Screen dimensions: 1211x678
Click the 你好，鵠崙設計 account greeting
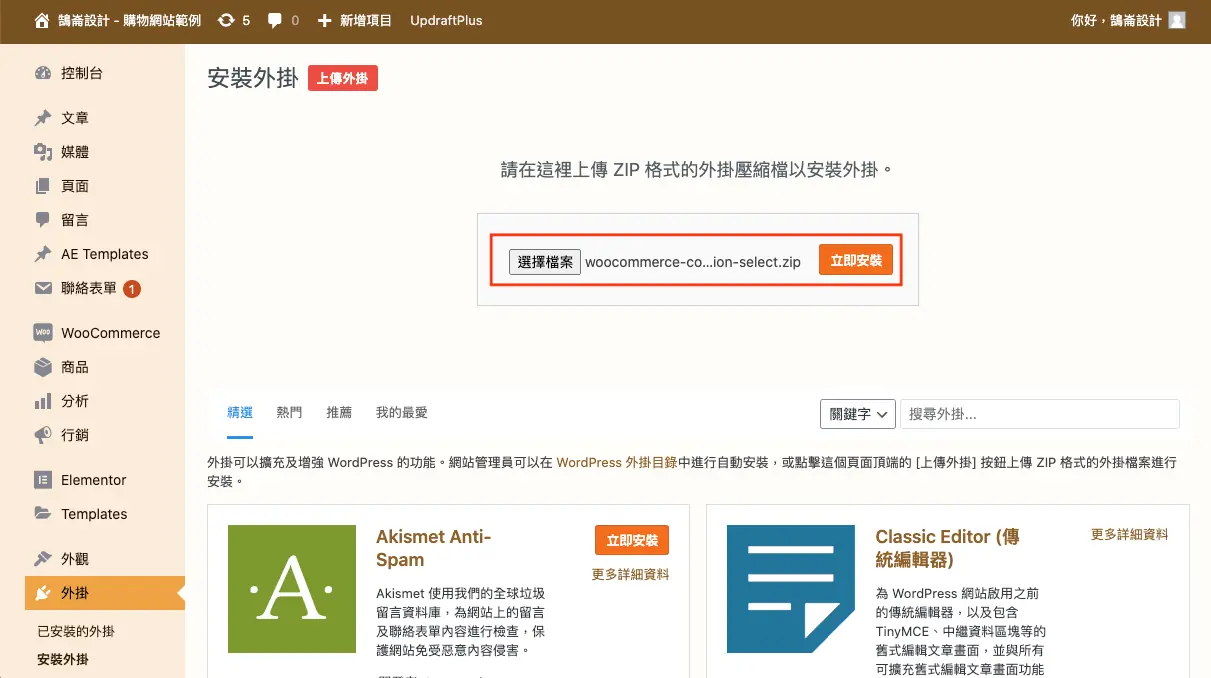[x=1116, y=20]
